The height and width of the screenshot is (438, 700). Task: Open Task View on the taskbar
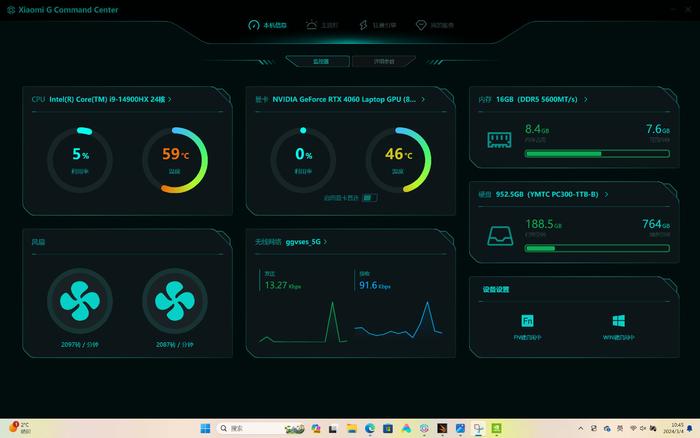click(333, 429)
